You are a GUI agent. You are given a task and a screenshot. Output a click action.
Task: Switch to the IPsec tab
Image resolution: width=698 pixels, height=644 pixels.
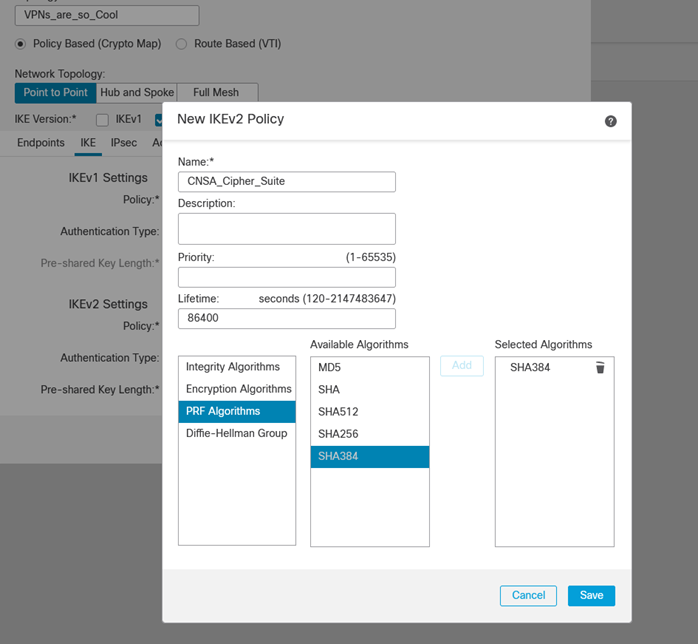(124, 142)
